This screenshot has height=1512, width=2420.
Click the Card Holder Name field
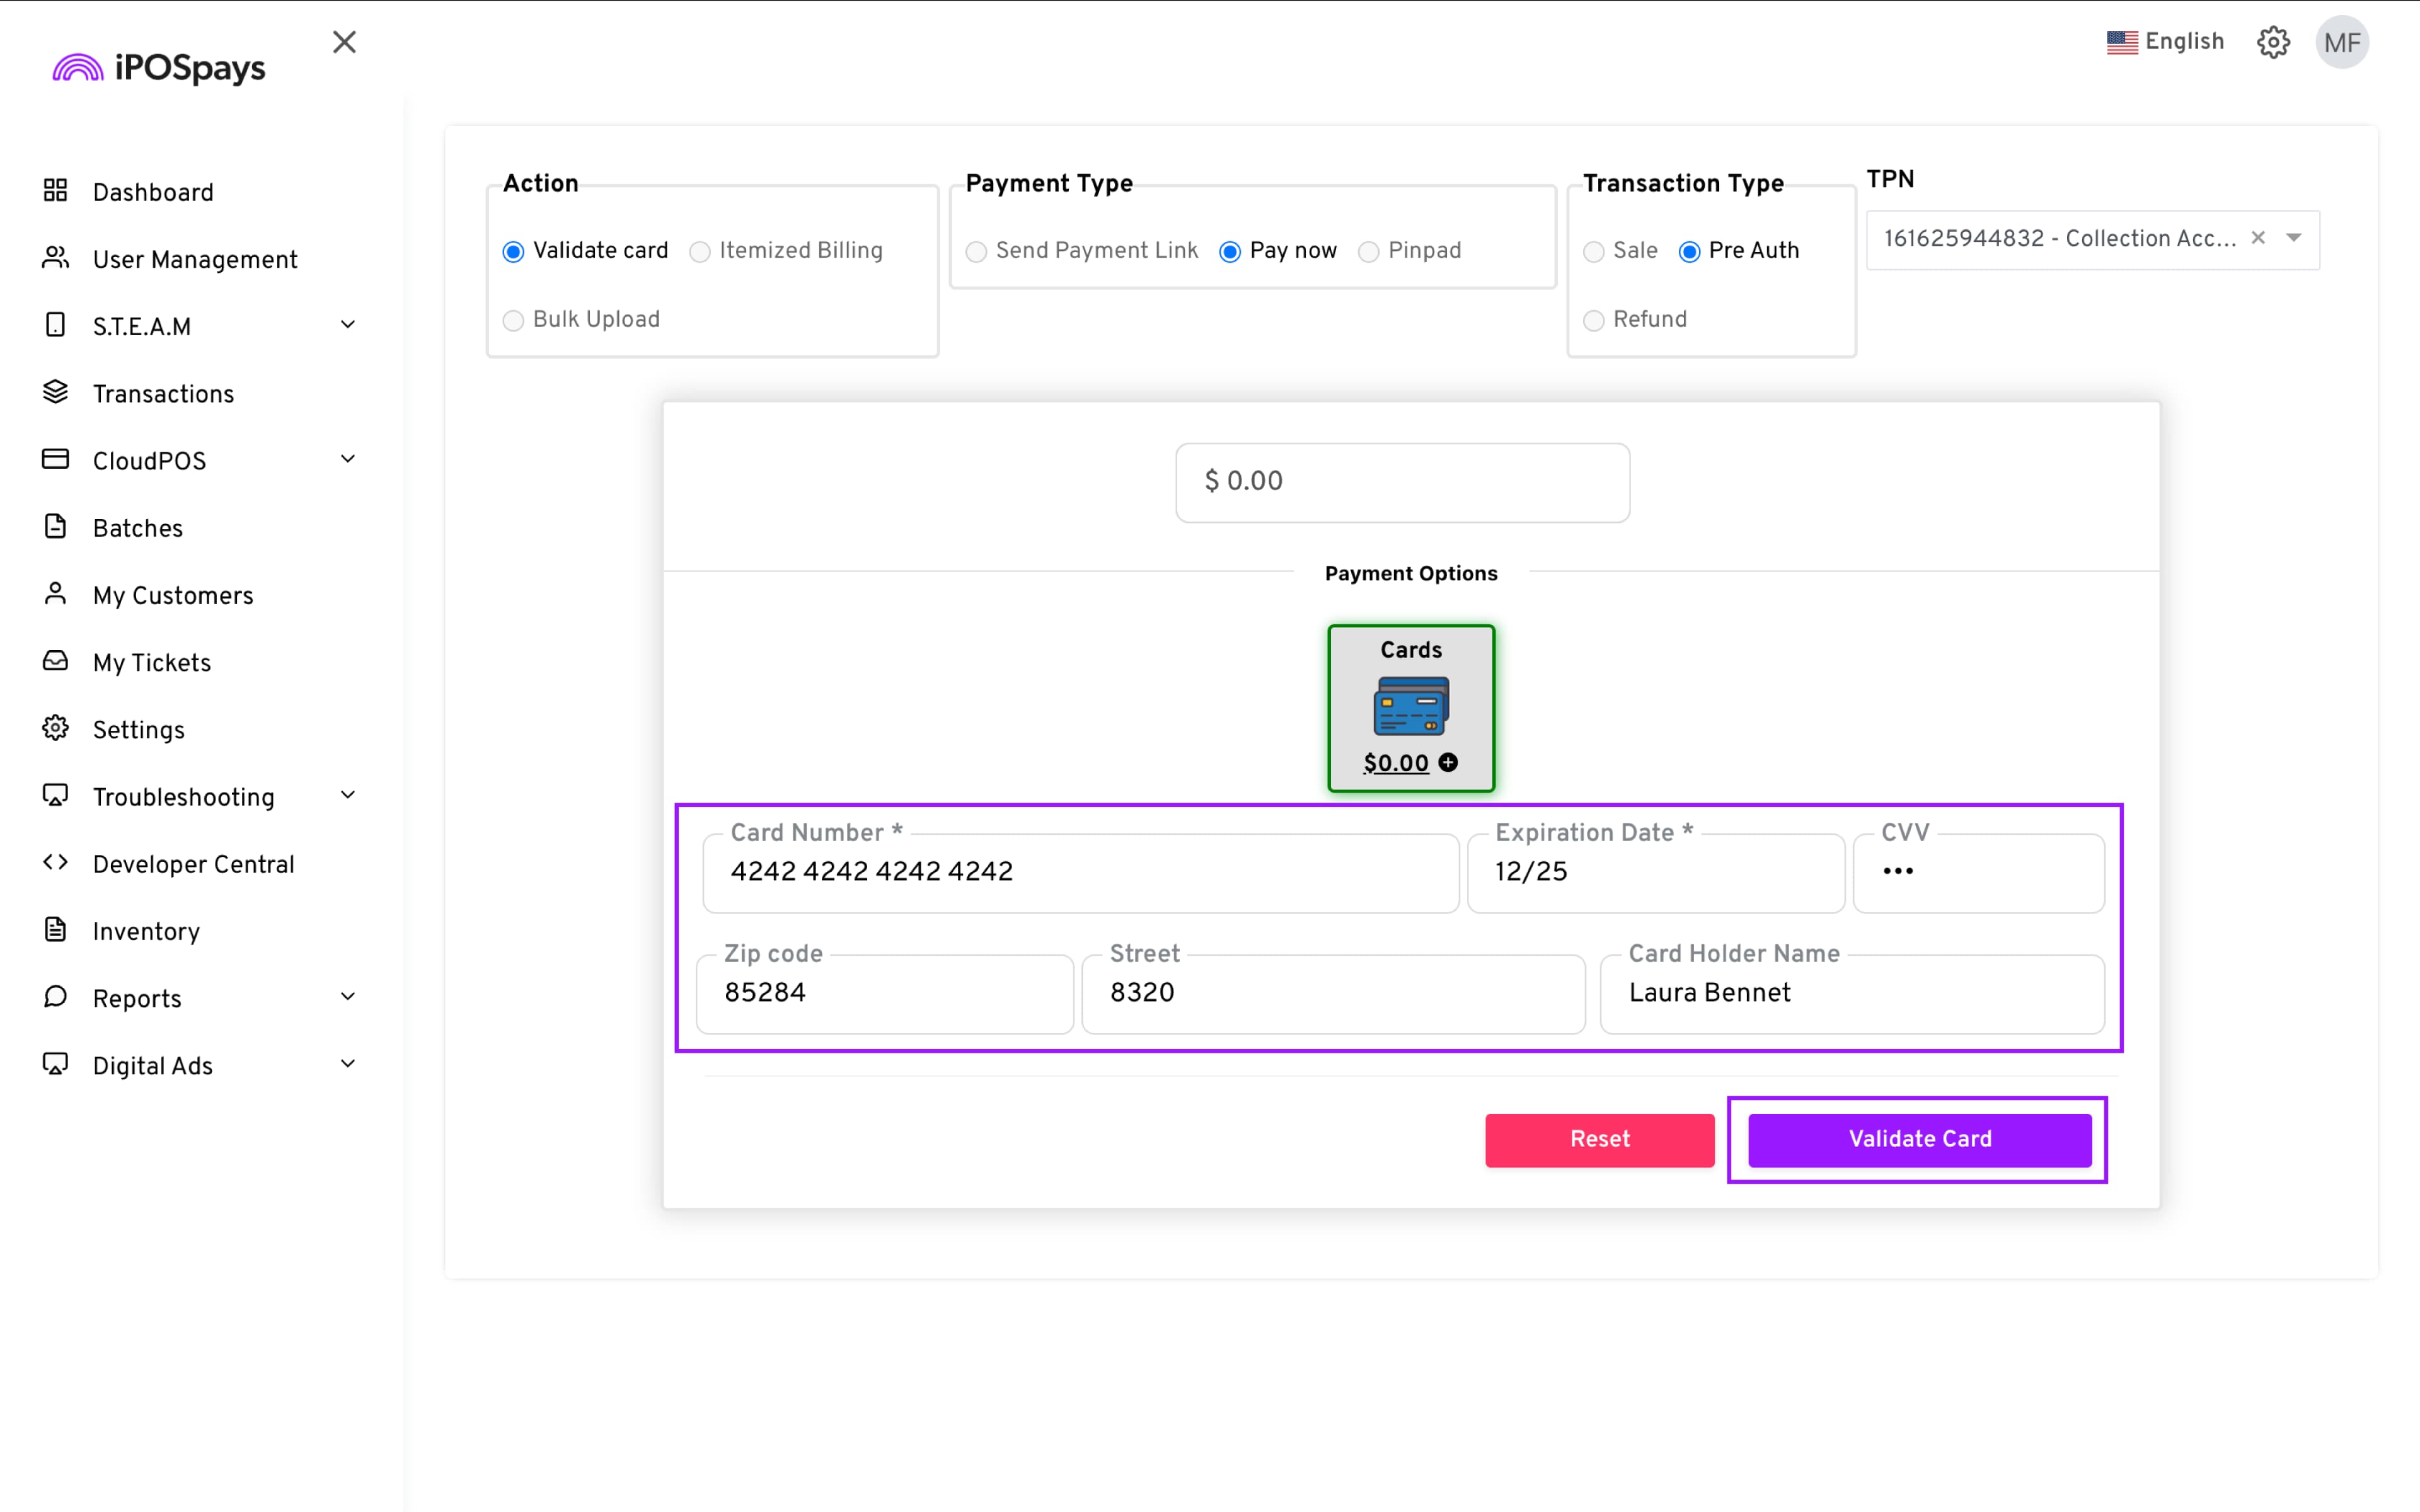[1852, 993]
